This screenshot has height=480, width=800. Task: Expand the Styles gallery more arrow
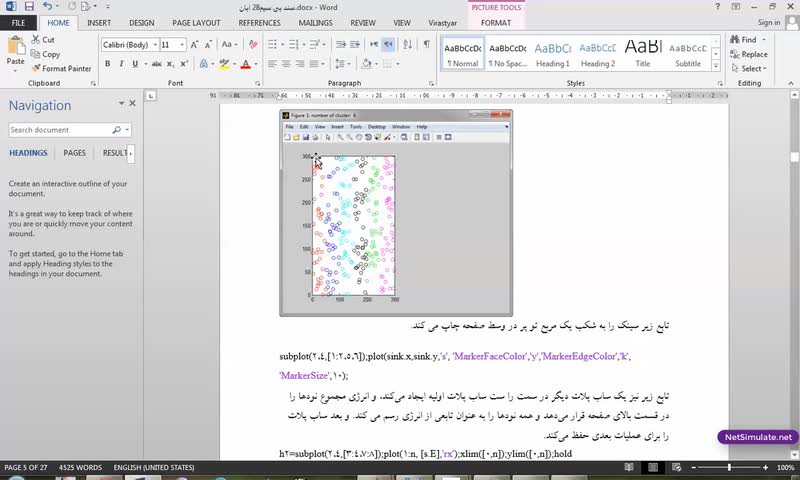point(716,66)
